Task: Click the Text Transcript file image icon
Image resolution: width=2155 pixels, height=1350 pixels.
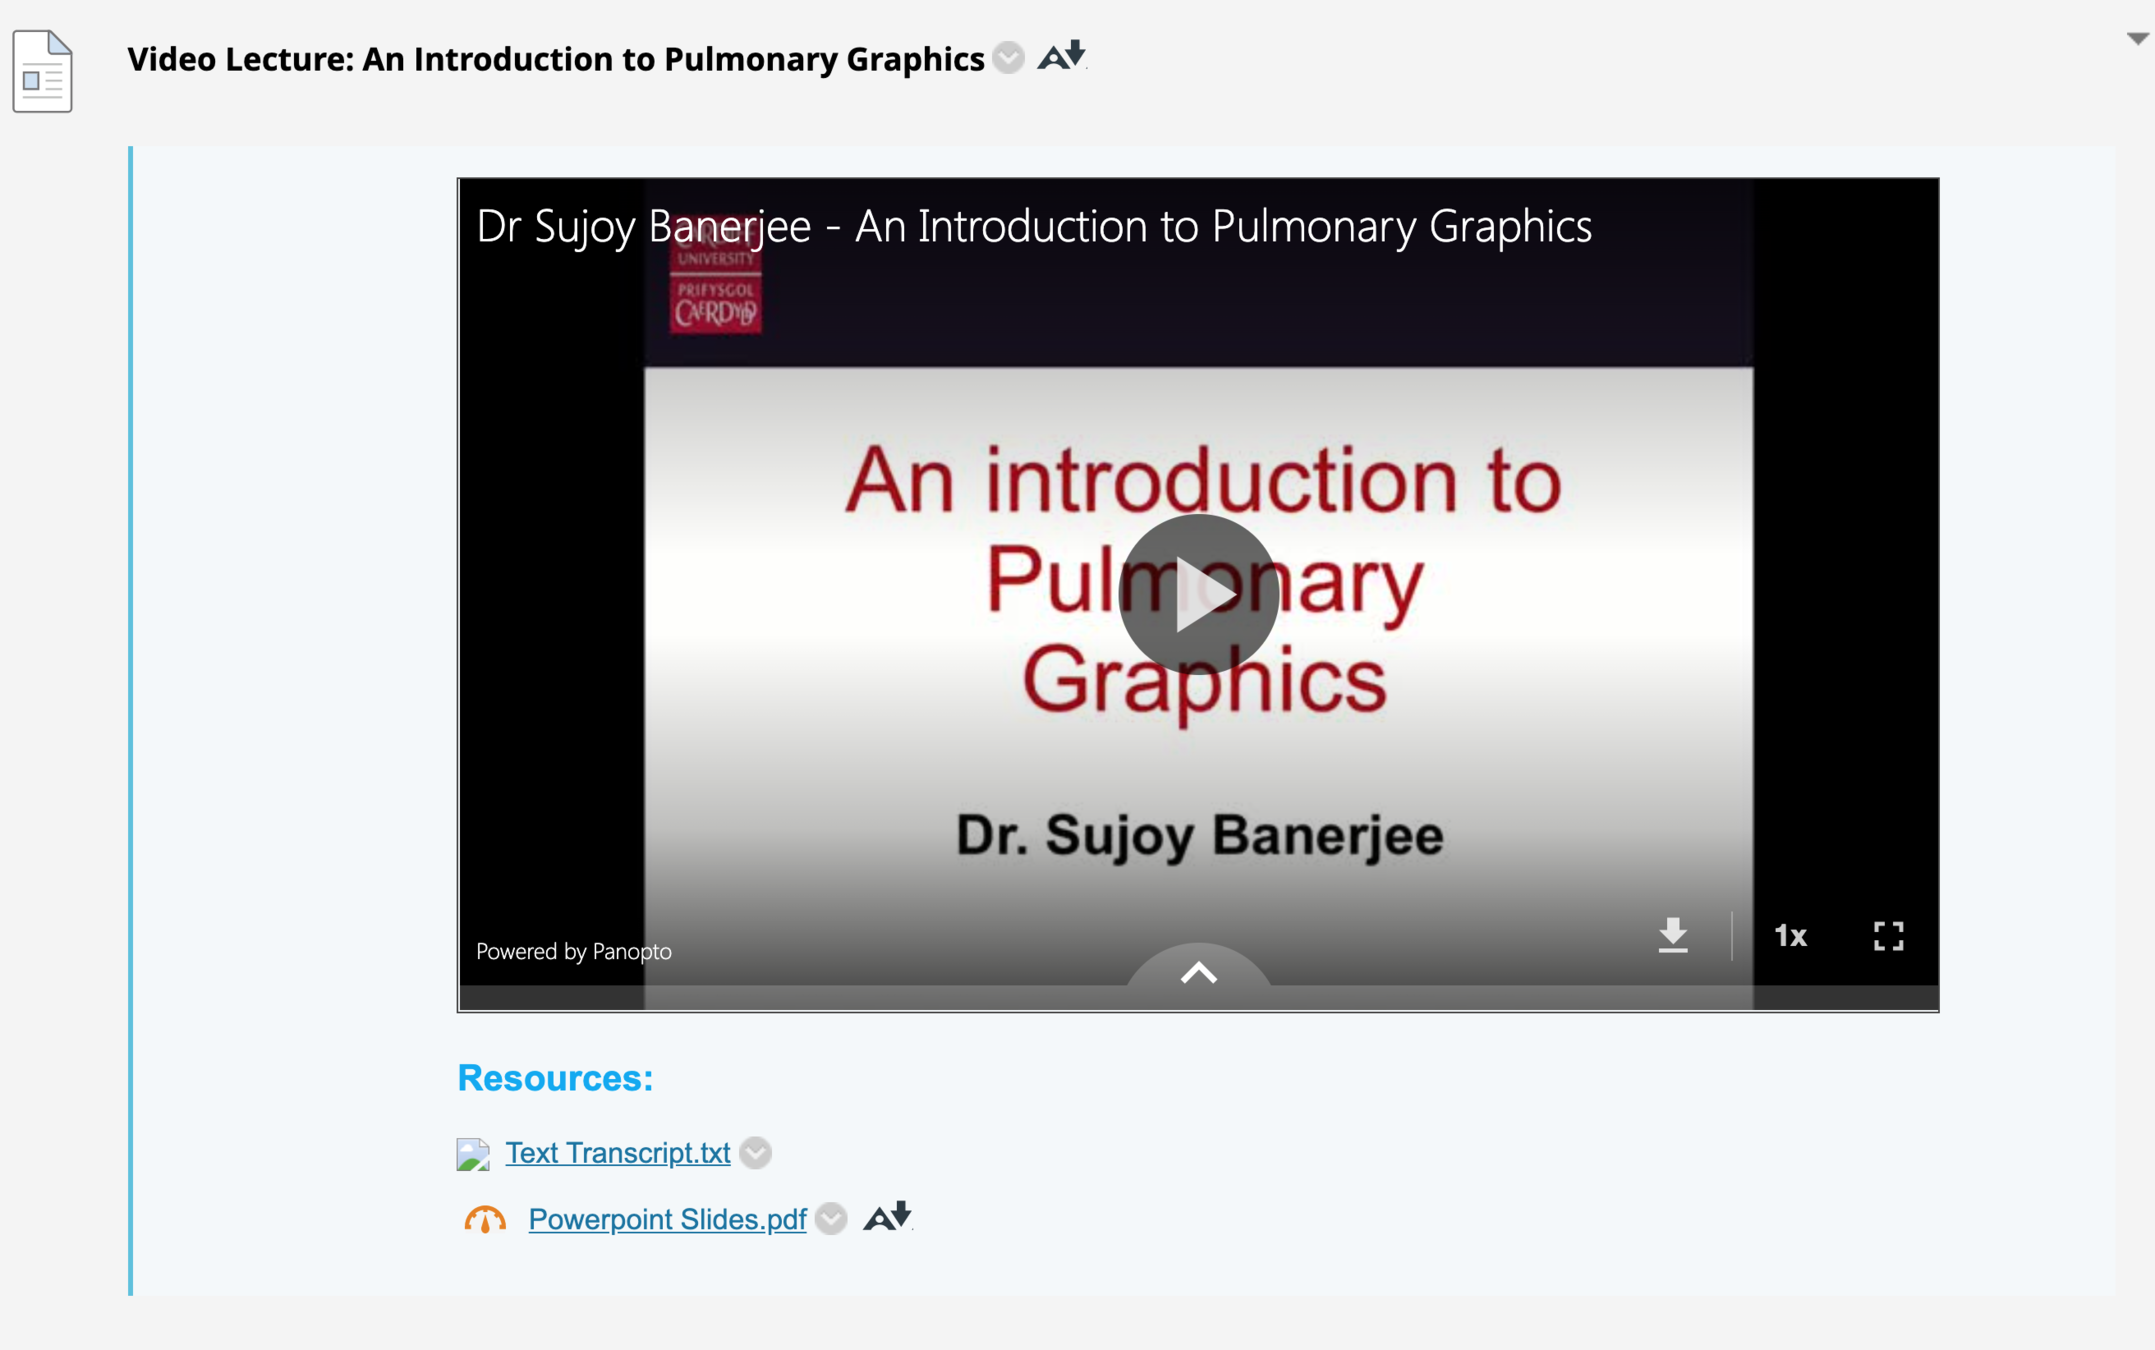Action: pos(473,1154)
